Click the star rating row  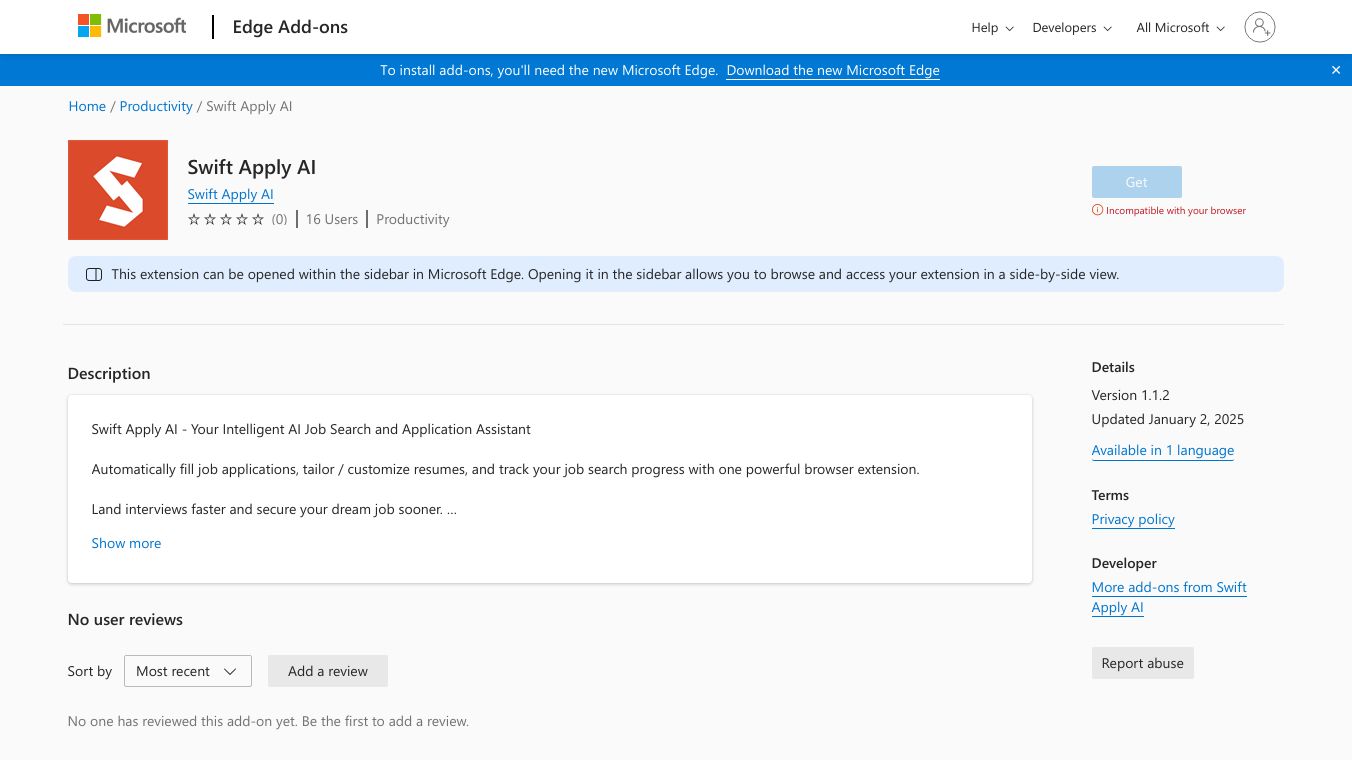[227, 219]
